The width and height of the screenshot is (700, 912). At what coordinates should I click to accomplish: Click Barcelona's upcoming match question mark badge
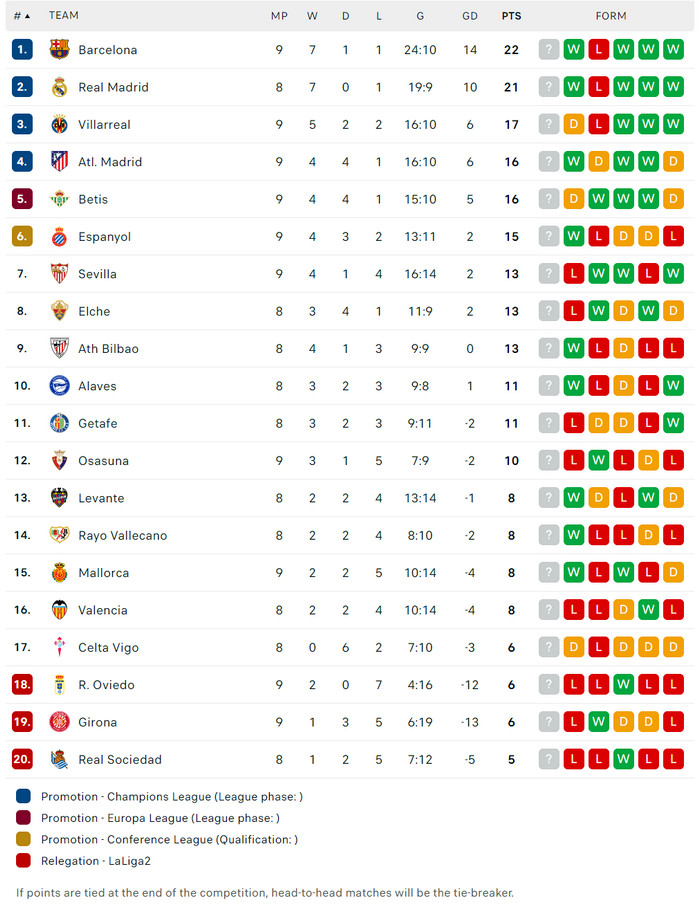tap(548, 50)
